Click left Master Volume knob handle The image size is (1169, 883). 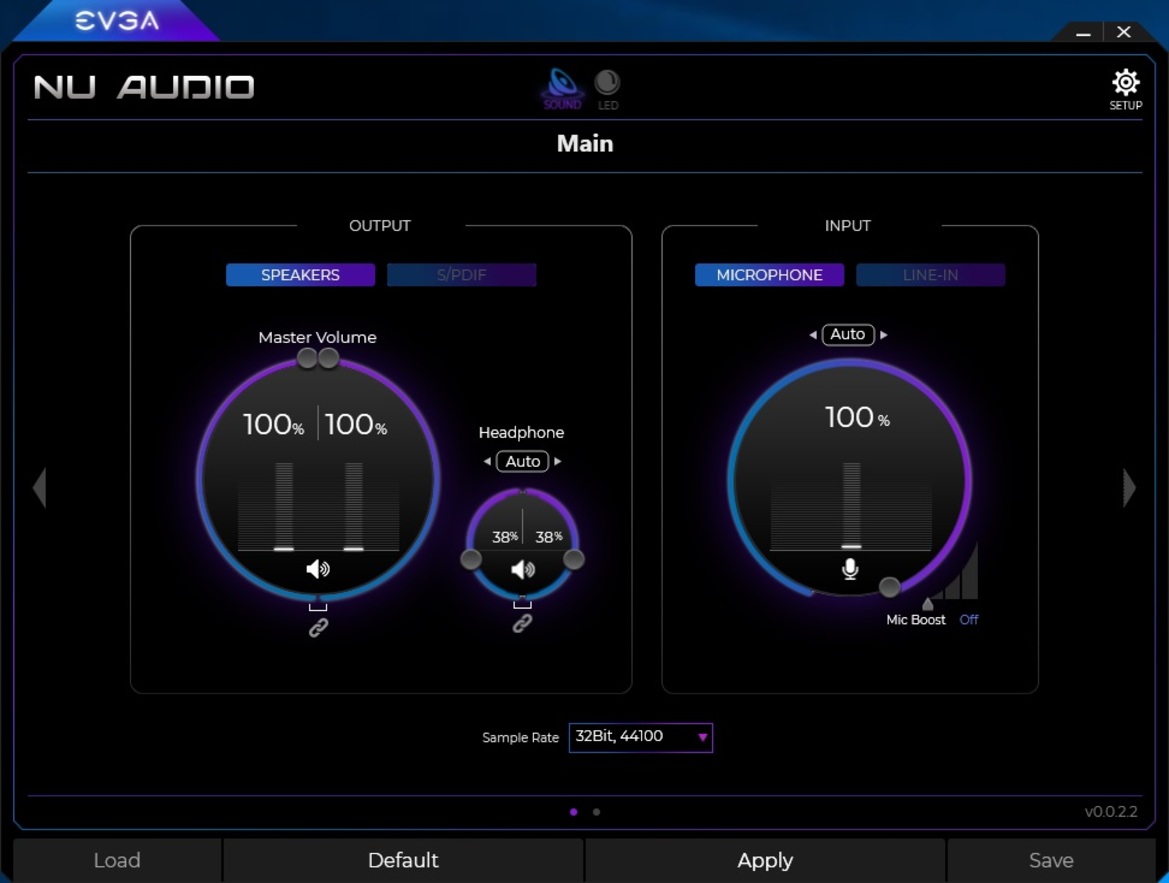307,359
